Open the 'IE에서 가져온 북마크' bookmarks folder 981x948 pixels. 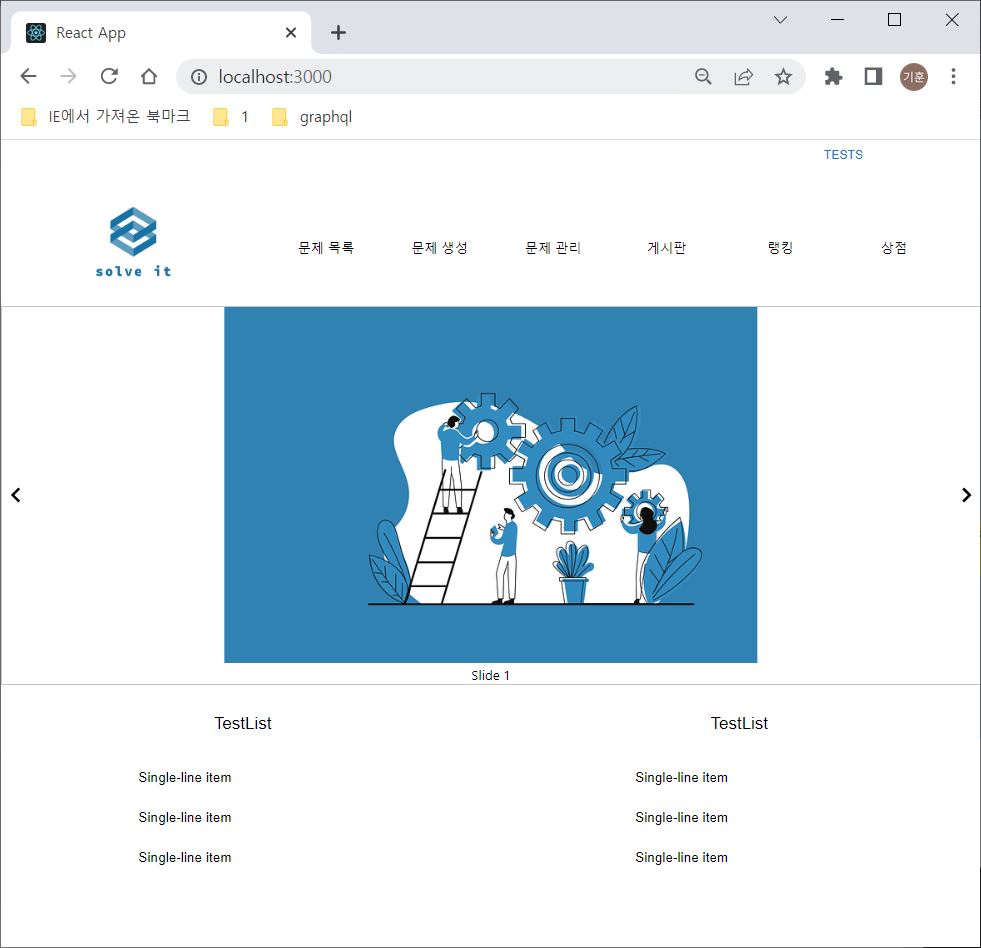pyautogui.click(x=110, y=116)
